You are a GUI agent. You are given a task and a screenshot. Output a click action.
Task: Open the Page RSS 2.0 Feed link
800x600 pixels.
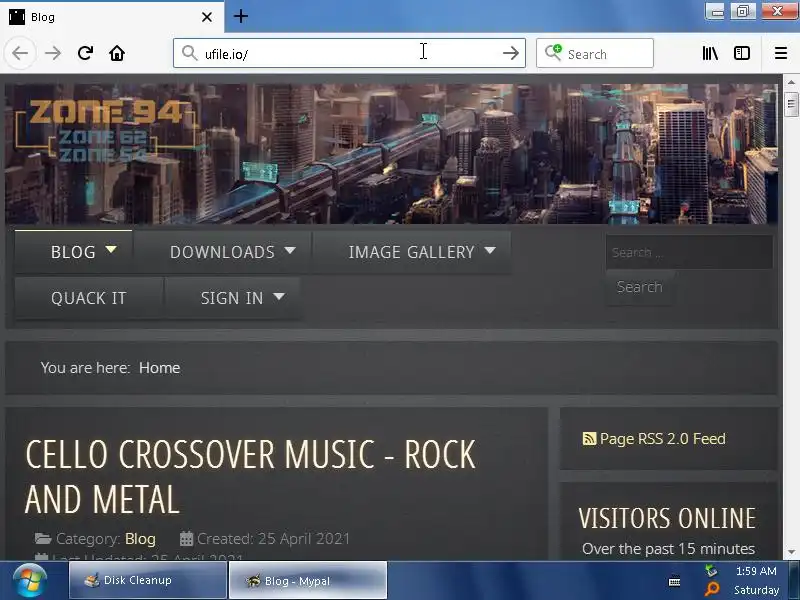662,439
